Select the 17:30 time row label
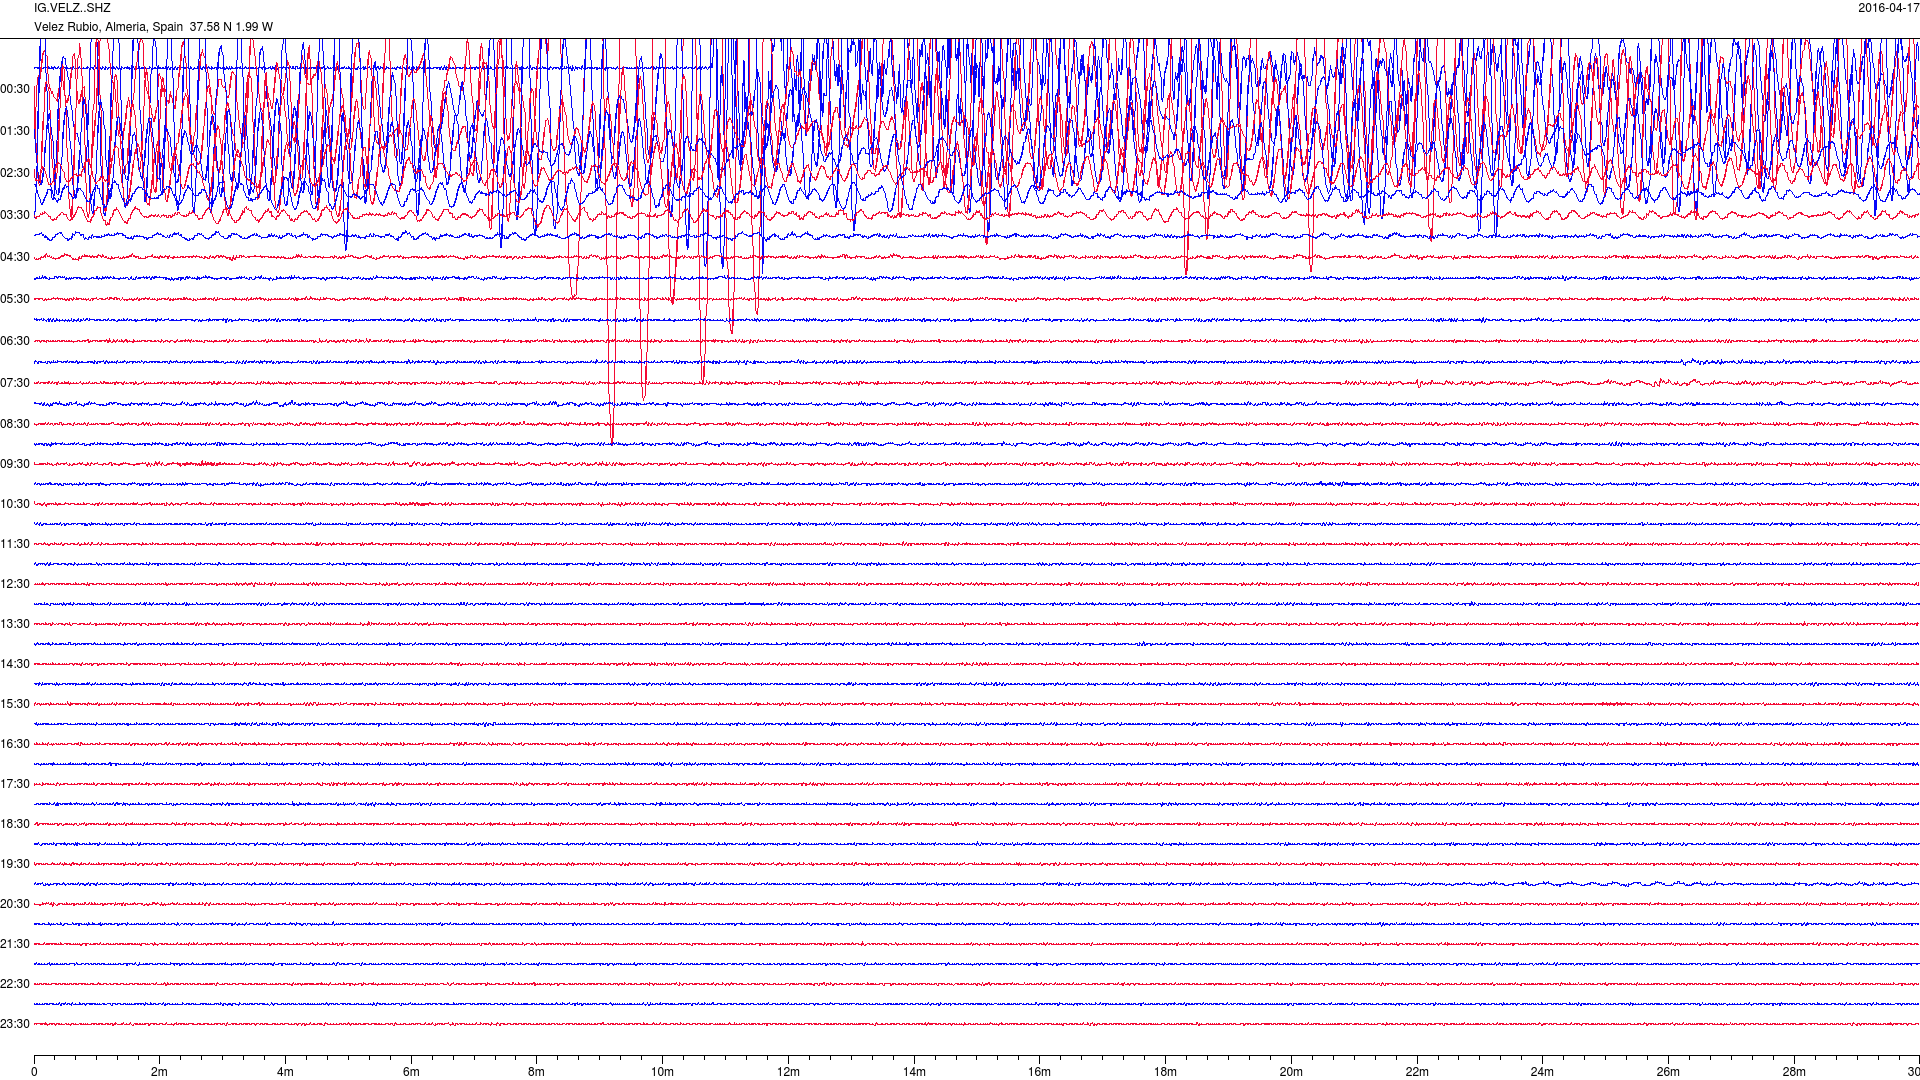 point(15,784)
